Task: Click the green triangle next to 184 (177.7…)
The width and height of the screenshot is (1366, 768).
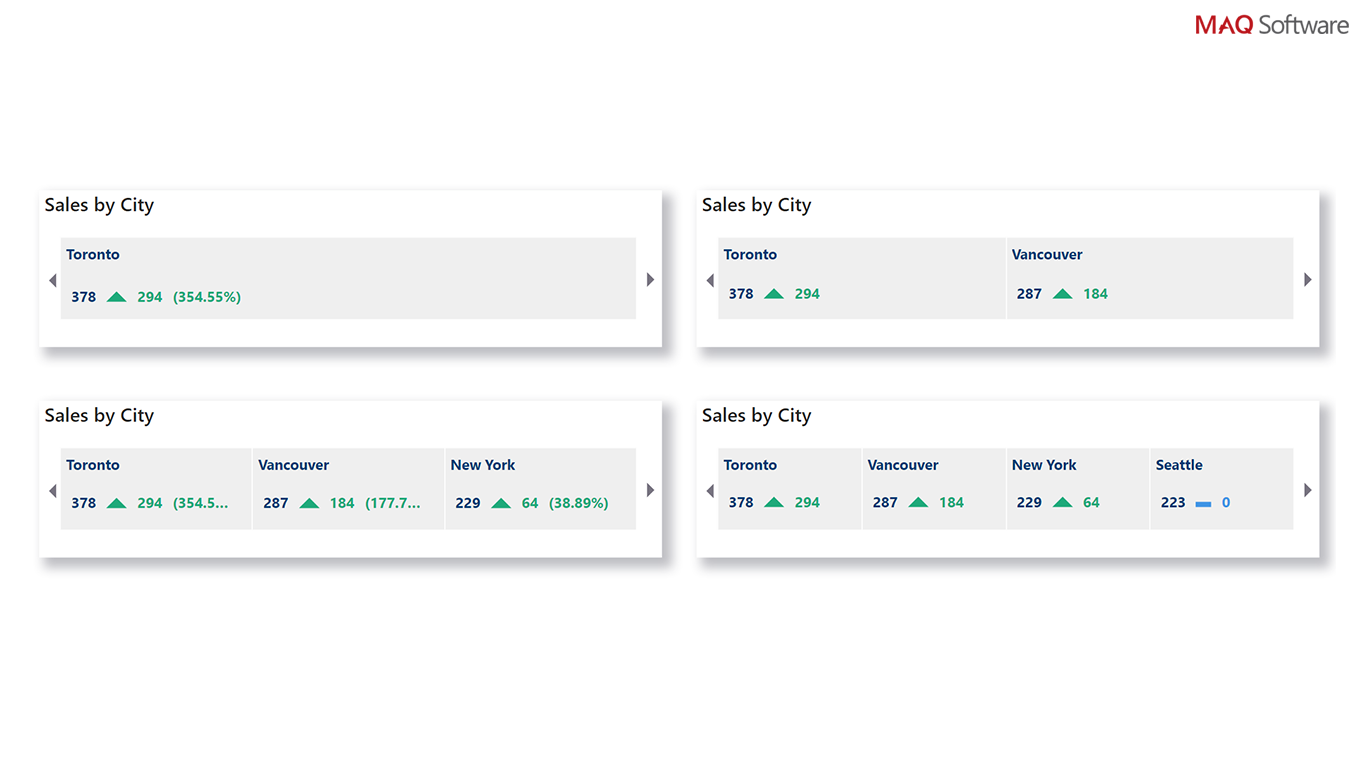Action: point(309,503)
